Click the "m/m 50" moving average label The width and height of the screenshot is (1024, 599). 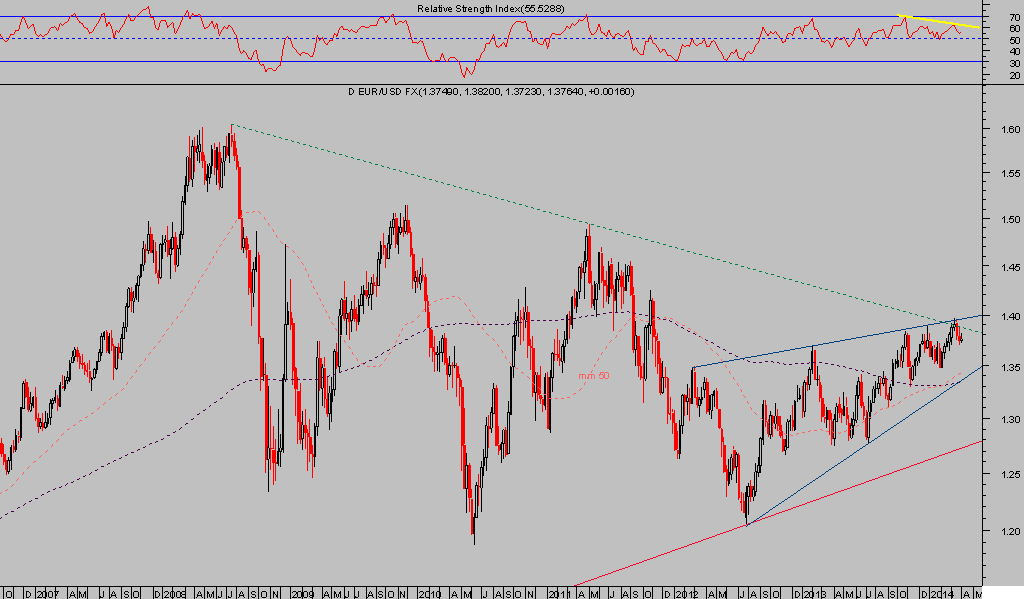pyautogui.click(x=594, y=375)
